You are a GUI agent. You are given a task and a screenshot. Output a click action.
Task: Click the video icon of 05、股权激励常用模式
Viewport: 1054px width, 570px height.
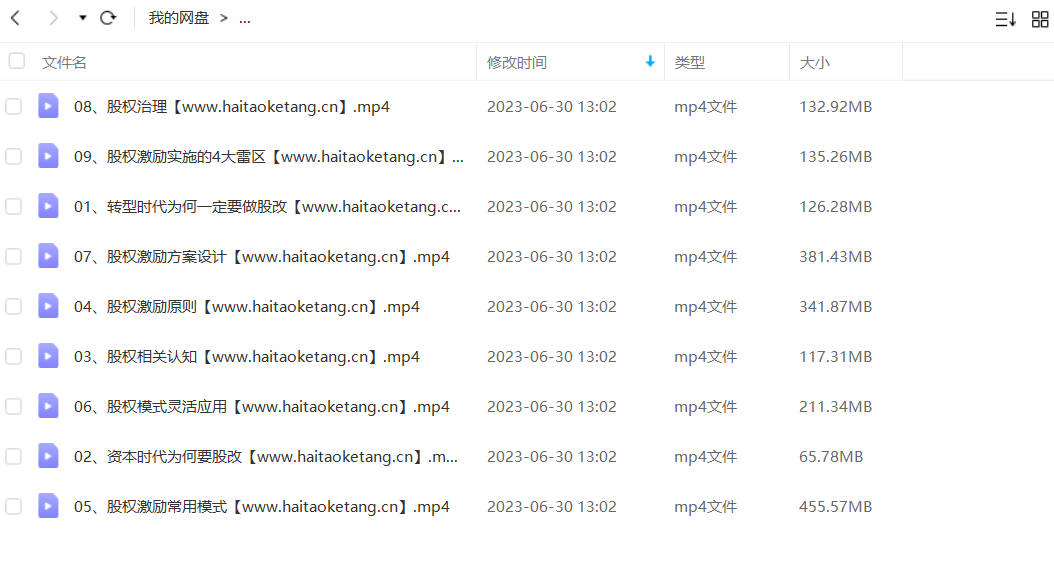pos(48,505)
